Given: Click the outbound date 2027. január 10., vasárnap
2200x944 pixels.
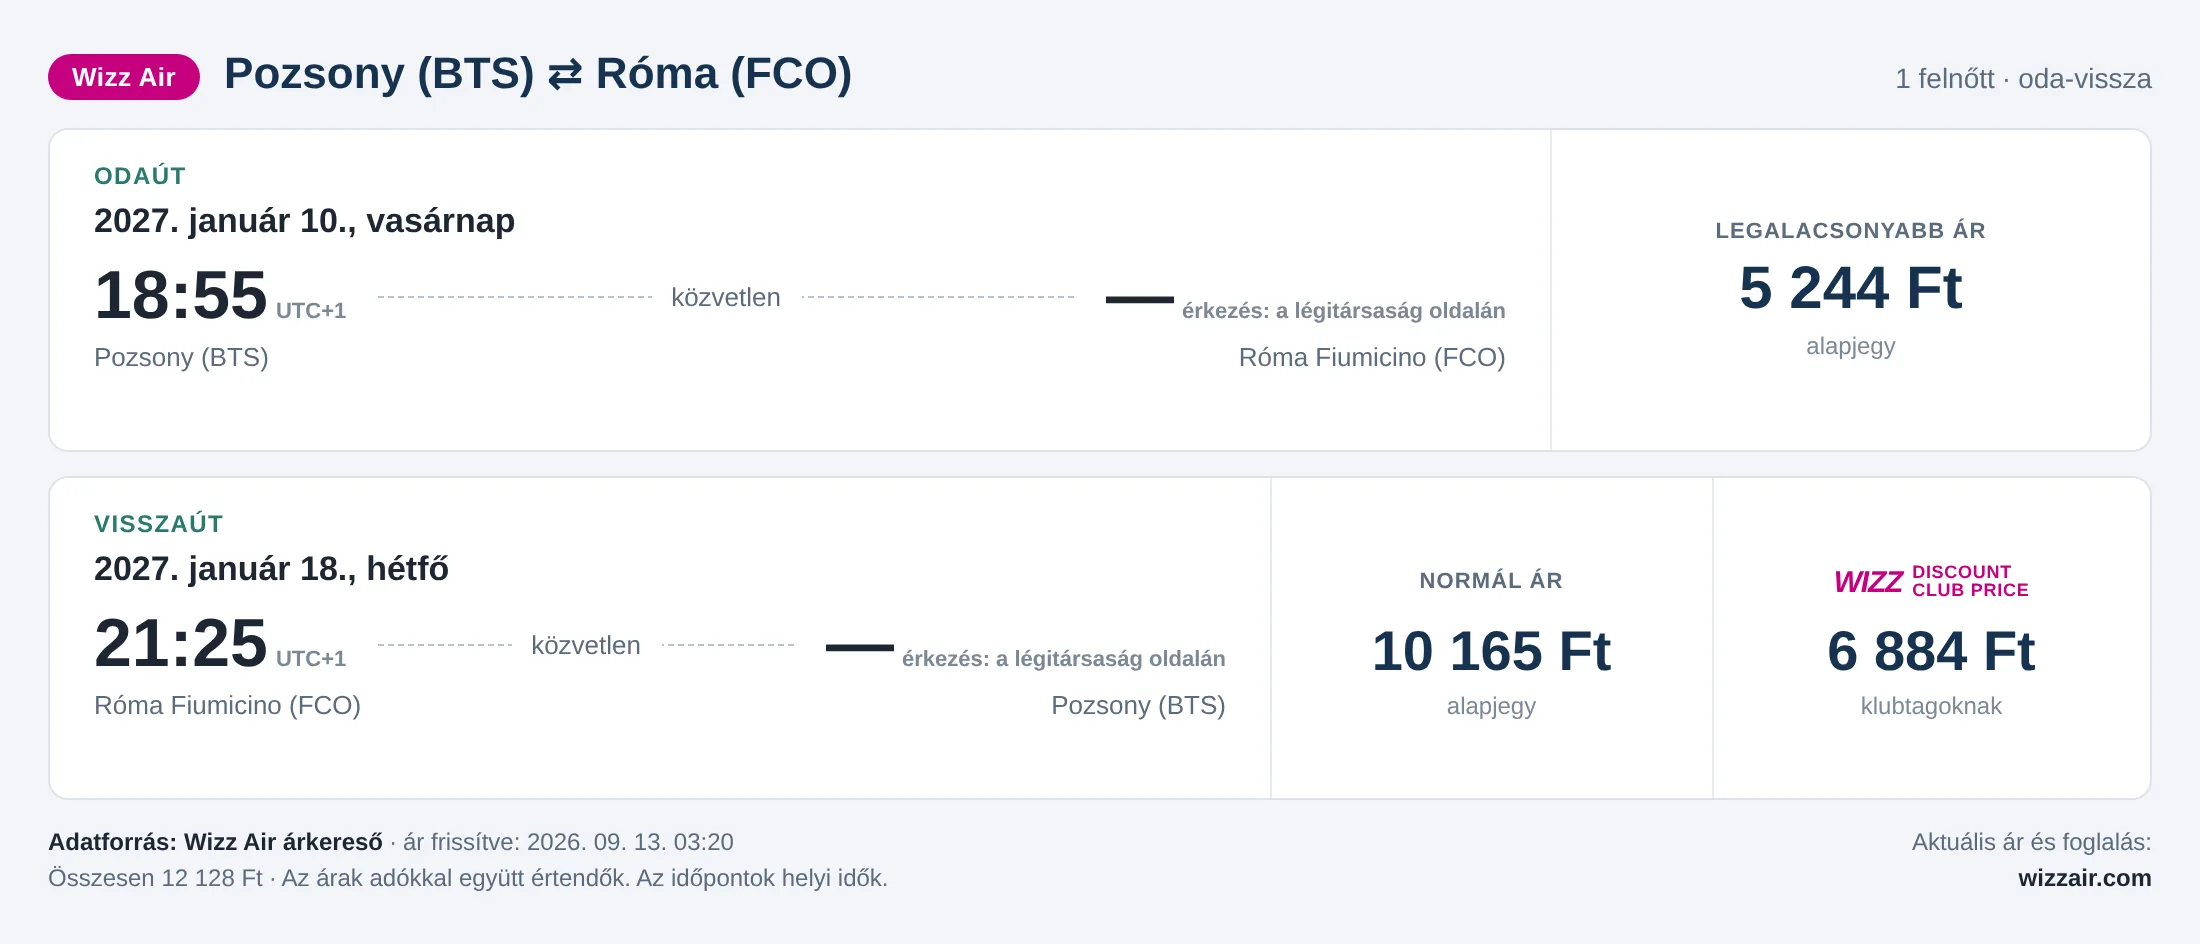Looking at the screenshot, I should [304, 220].
